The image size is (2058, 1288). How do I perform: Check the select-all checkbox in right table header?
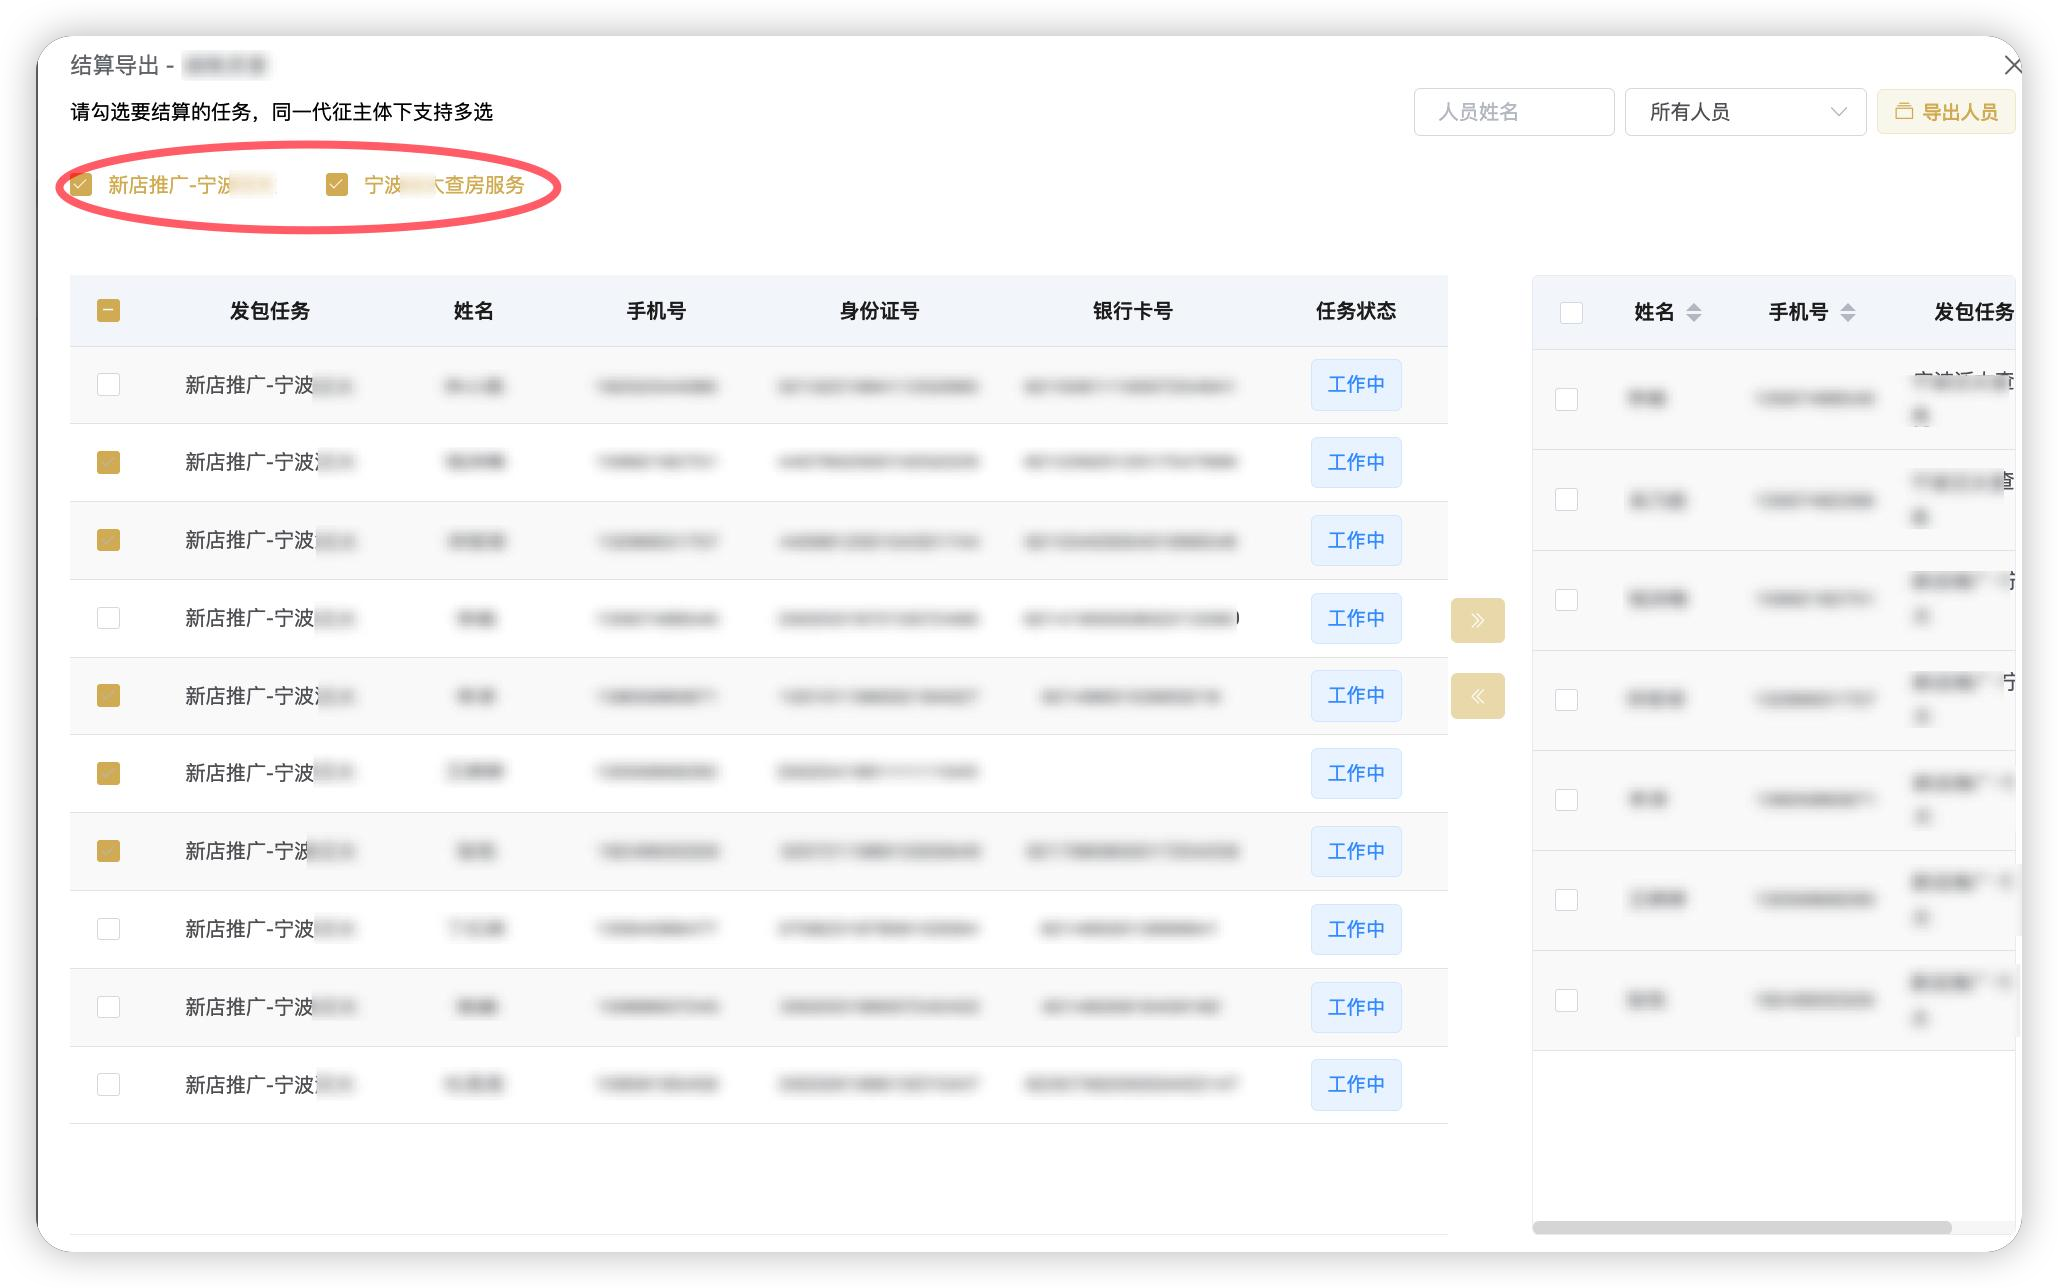1571,312
